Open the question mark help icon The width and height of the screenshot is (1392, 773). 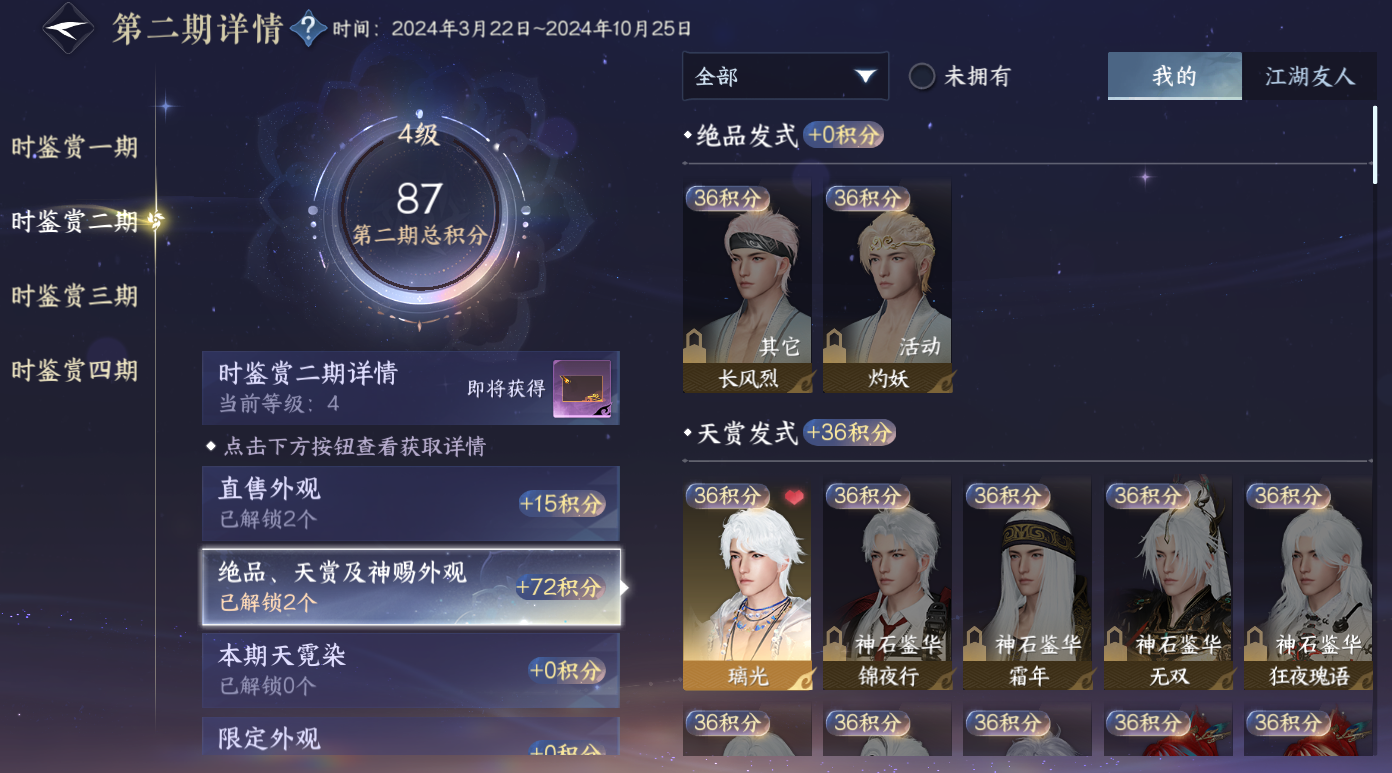(x=308, y=29)
